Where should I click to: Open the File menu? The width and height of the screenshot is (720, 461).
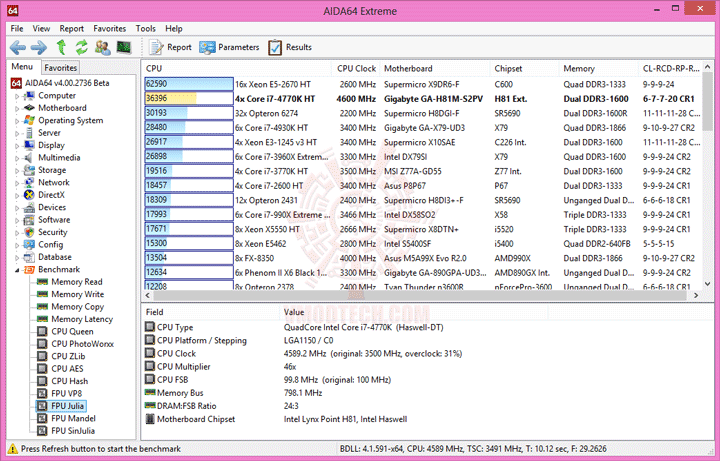[x=17, y=28]
